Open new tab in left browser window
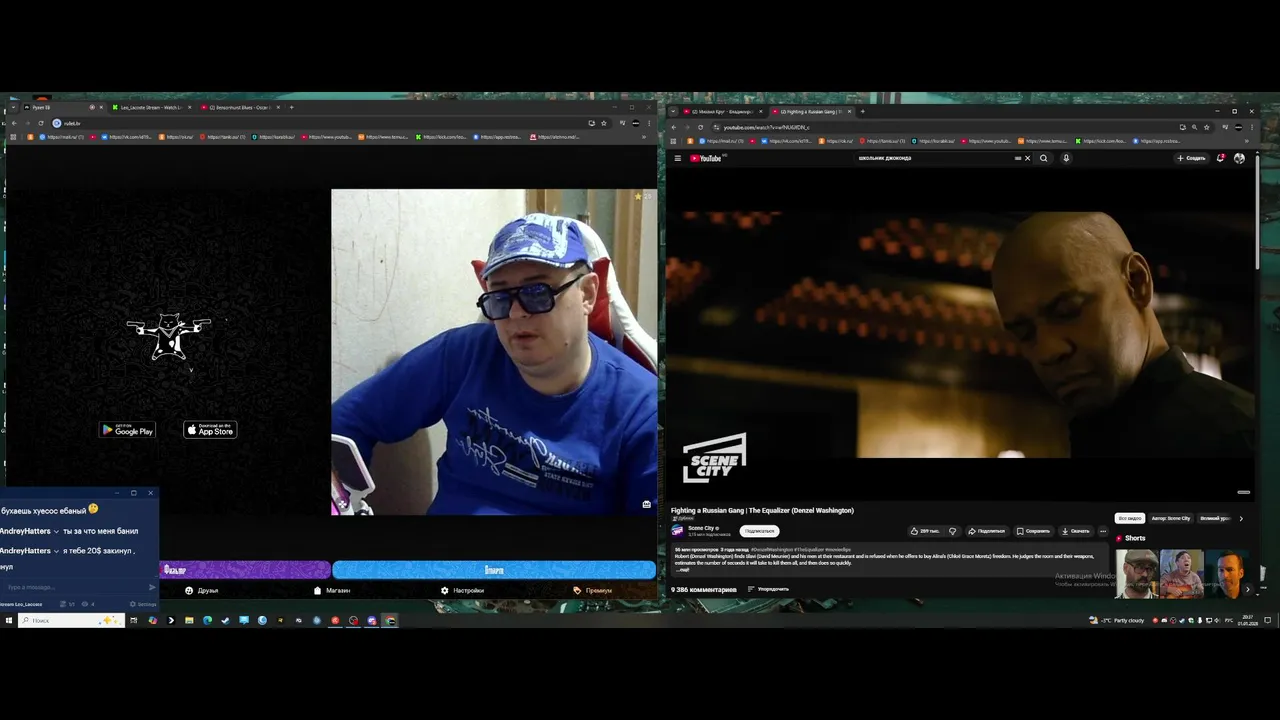 291,107
